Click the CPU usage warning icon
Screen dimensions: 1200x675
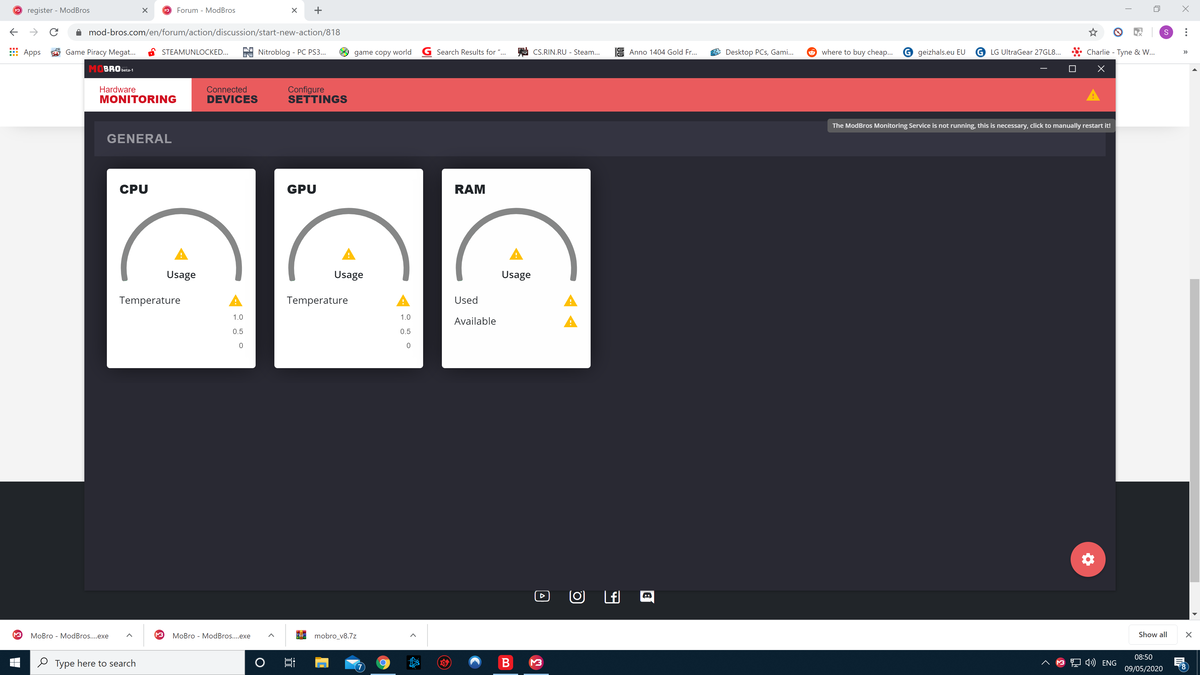pos(181,254)
